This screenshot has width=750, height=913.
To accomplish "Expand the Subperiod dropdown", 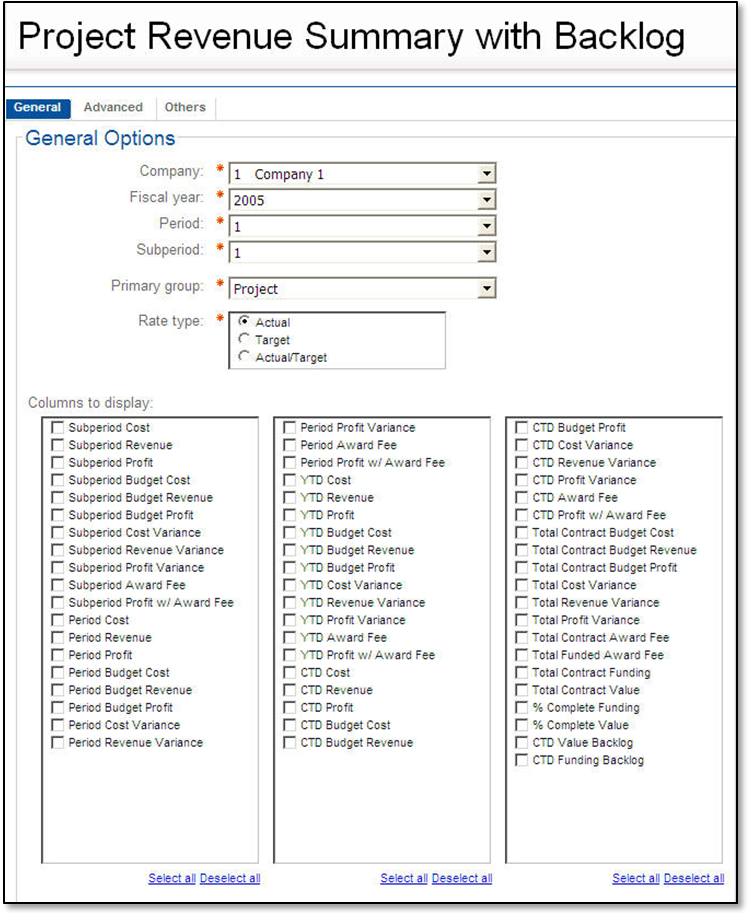I will tap(486, 252).
